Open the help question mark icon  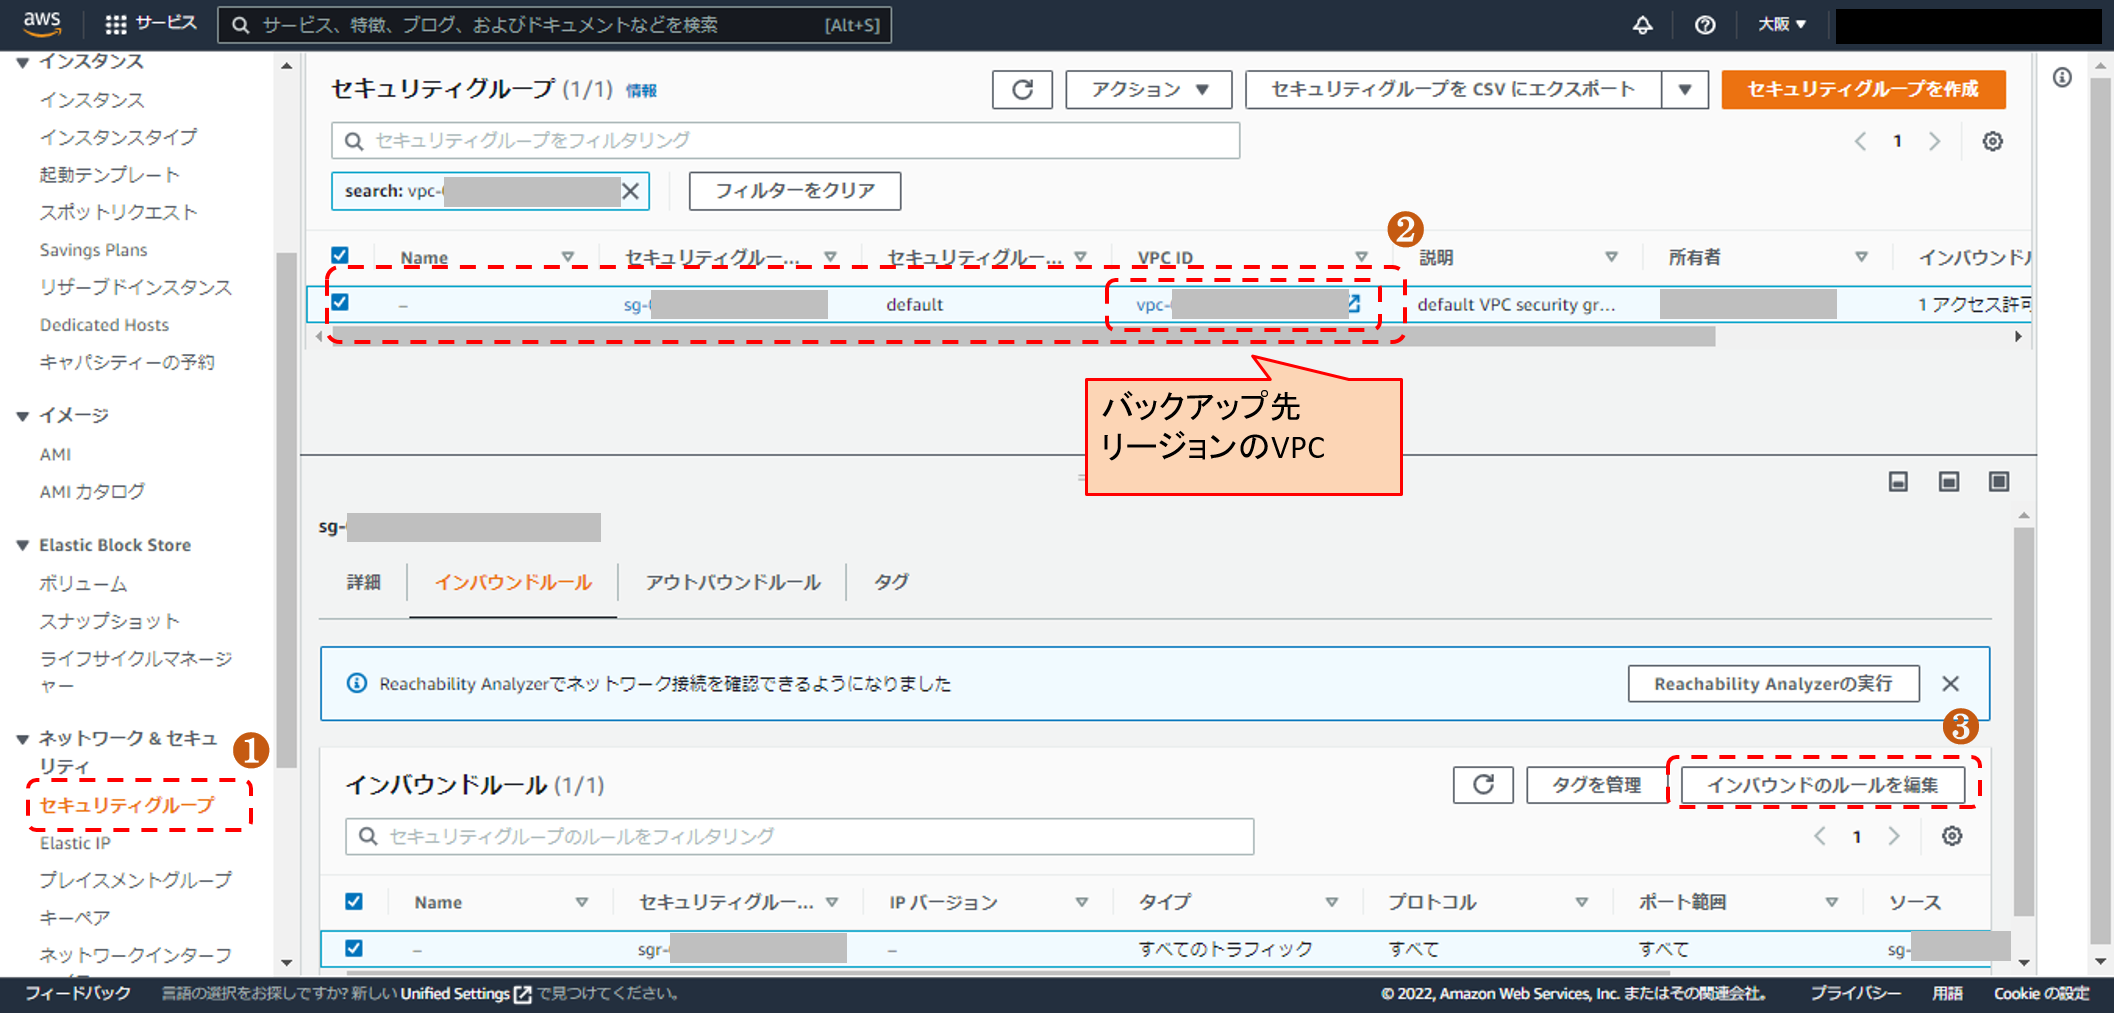click(1705, 25)
